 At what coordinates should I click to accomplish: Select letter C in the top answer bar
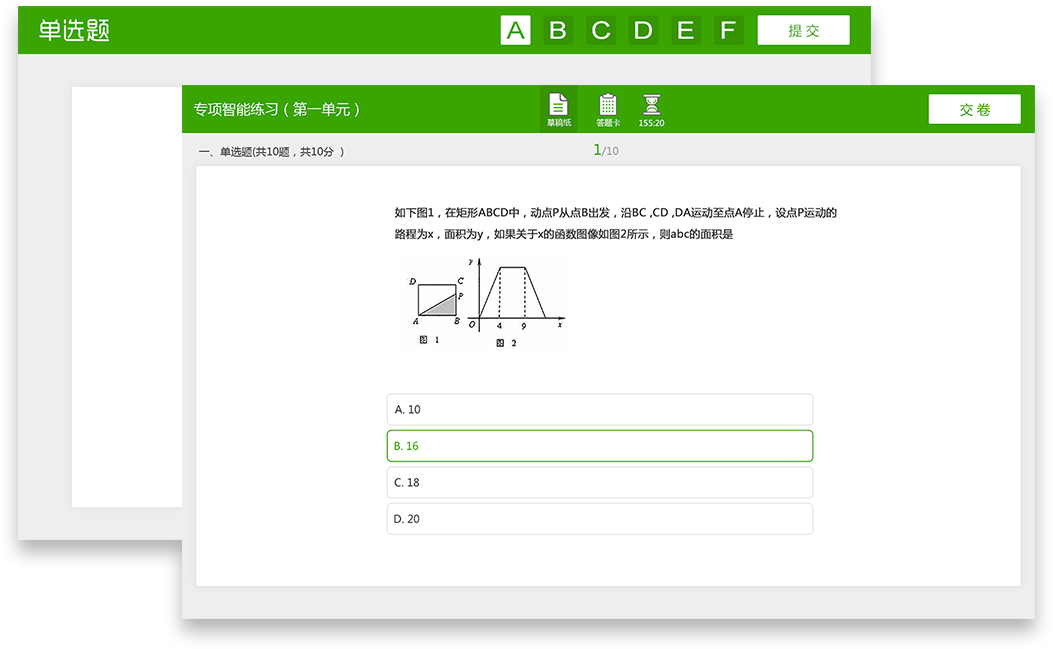pos(601,30)
